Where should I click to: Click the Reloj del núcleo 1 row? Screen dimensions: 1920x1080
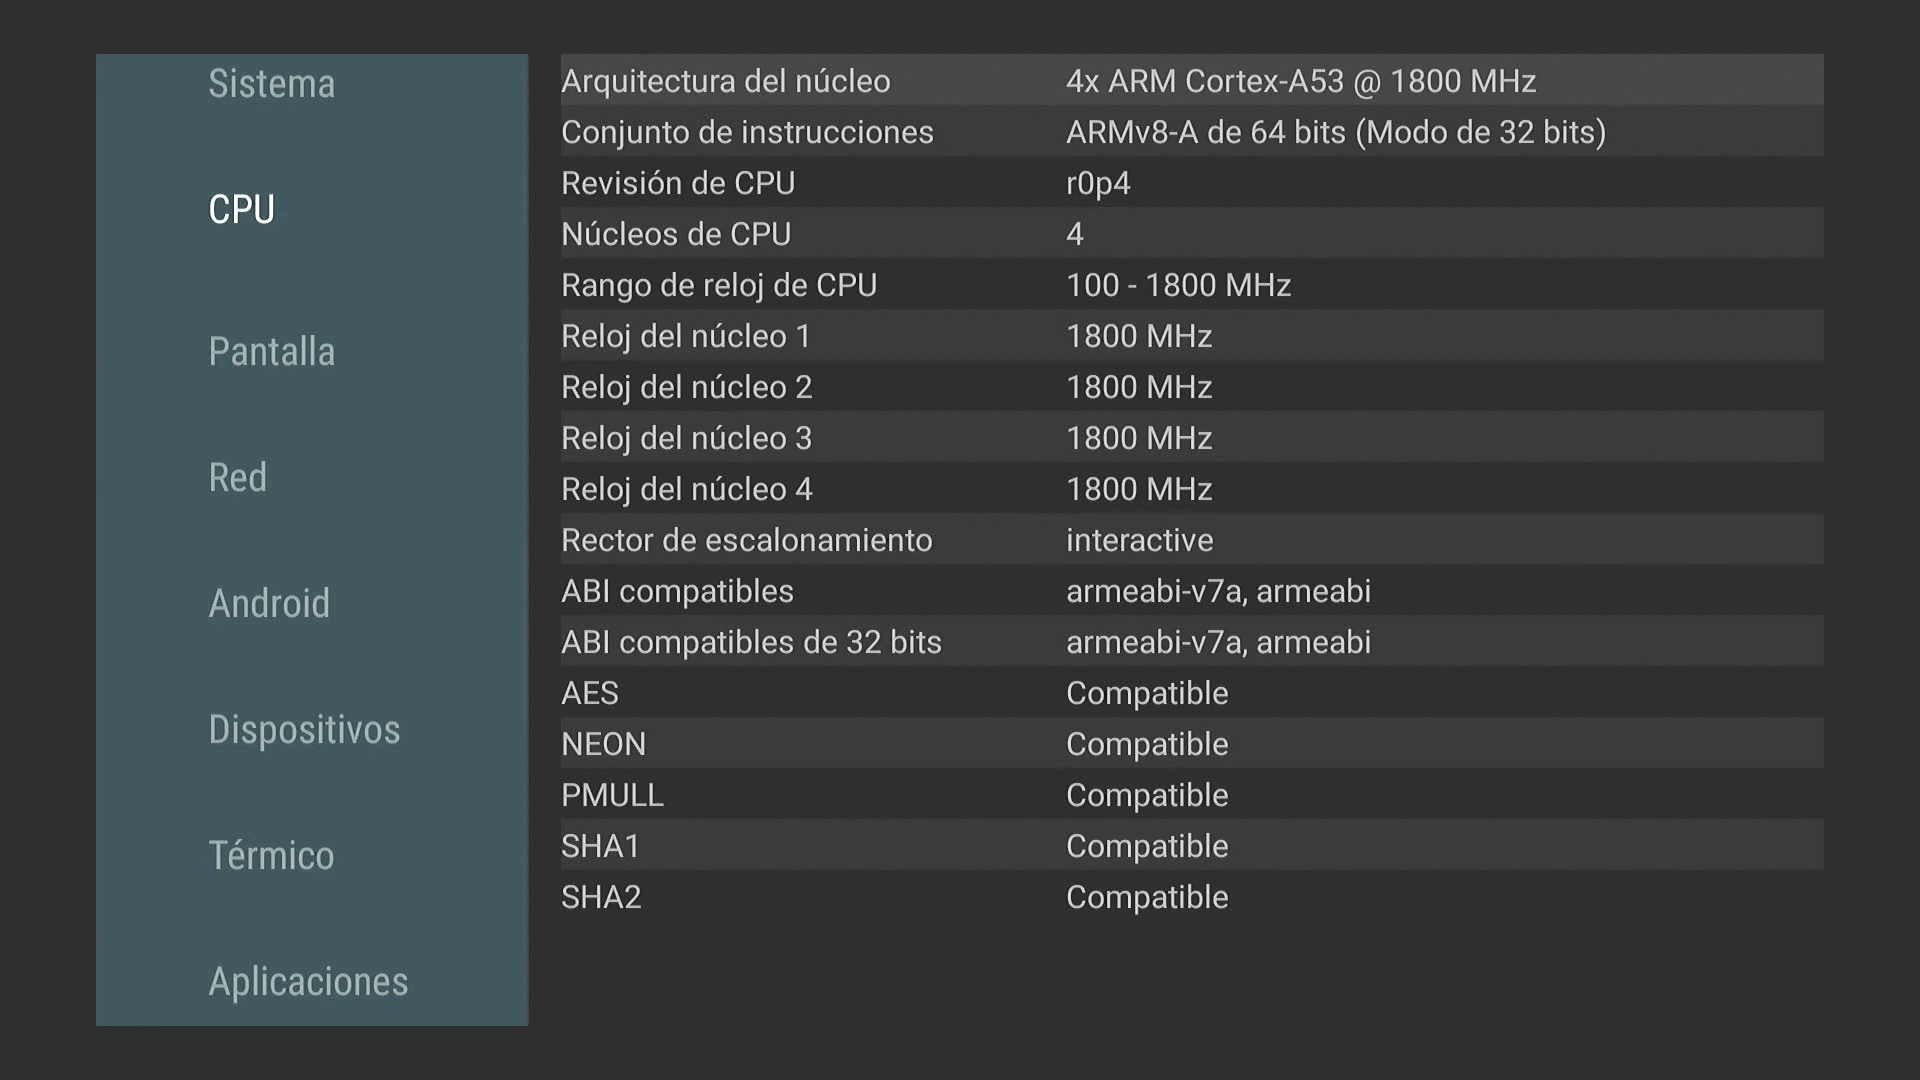(x=1190, y=336)
